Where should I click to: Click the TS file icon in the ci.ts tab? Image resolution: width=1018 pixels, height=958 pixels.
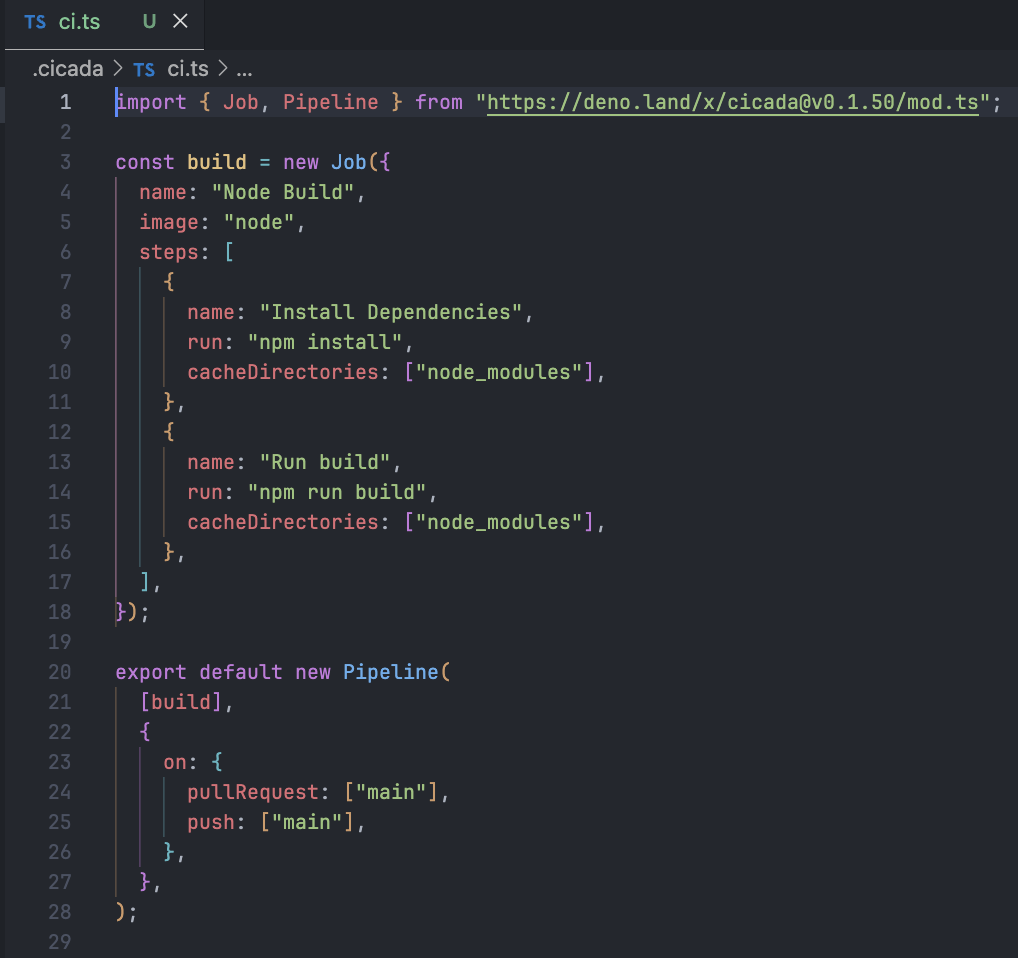(35, 22)
